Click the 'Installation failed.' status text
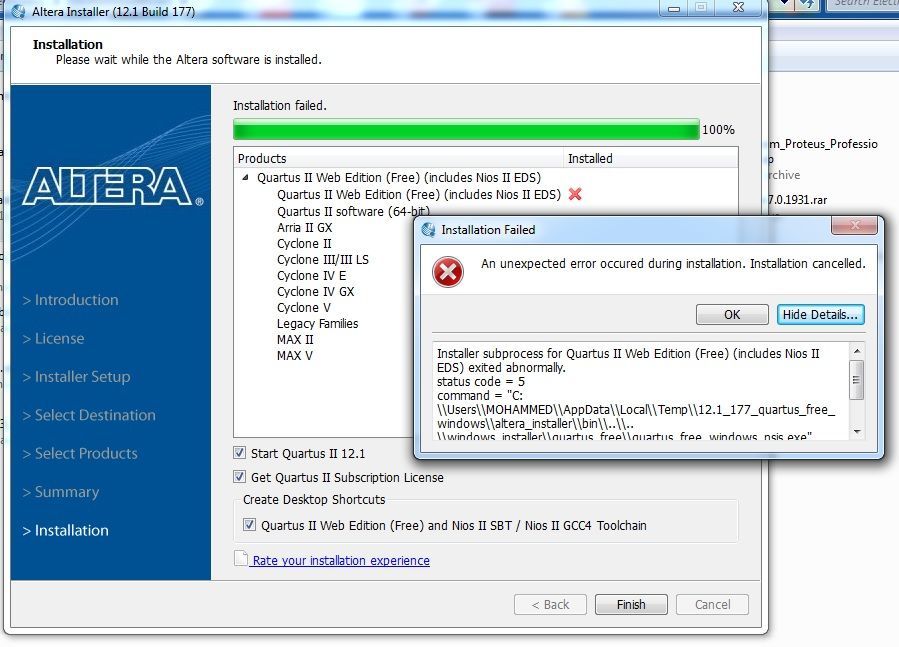This screenshot has width=899, height=647. pos(280,106)
